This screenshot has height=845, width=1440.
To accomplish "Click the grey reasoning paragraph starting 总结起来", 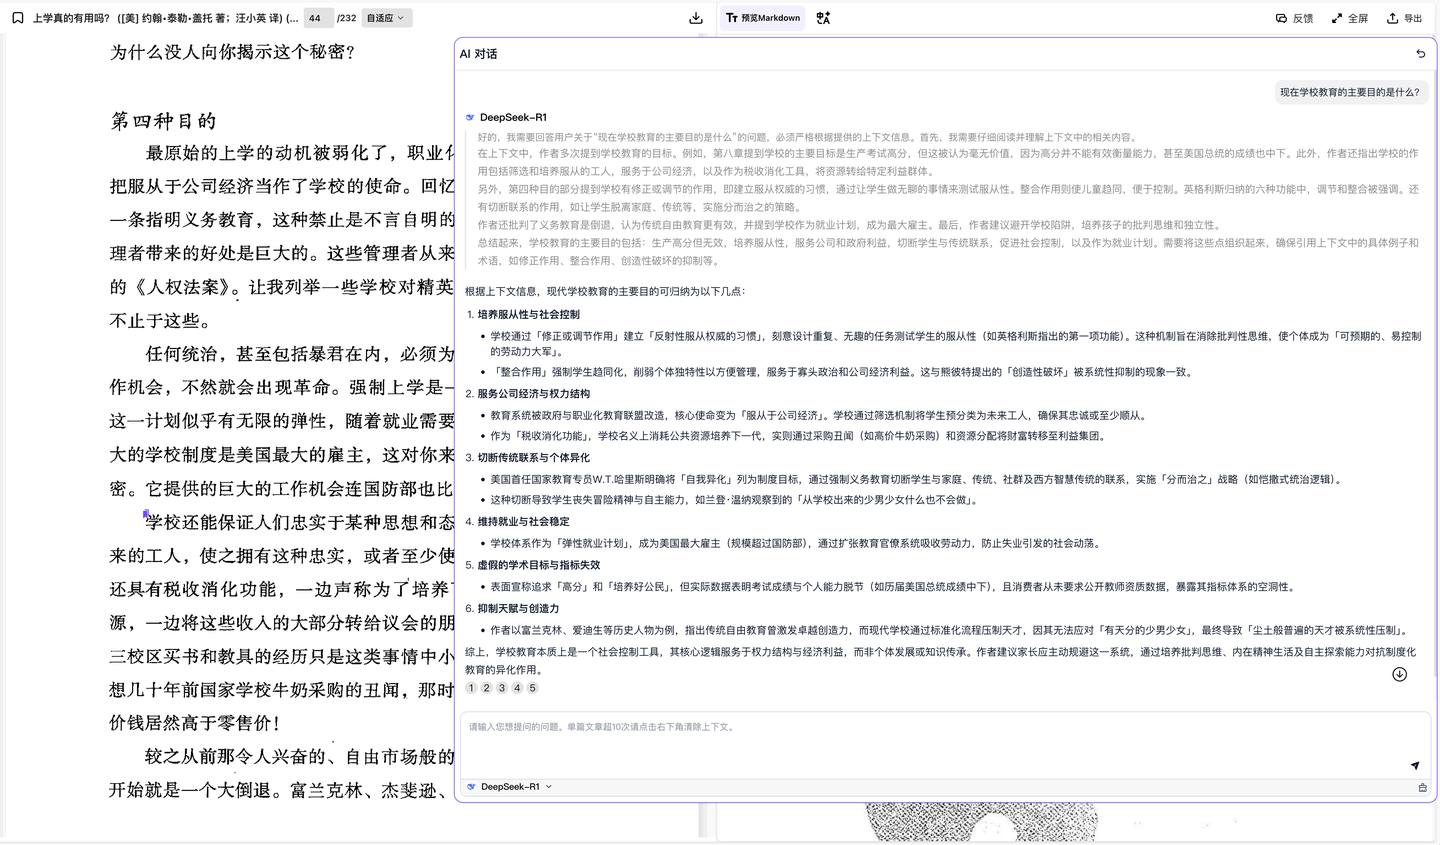I will (948, 251).
